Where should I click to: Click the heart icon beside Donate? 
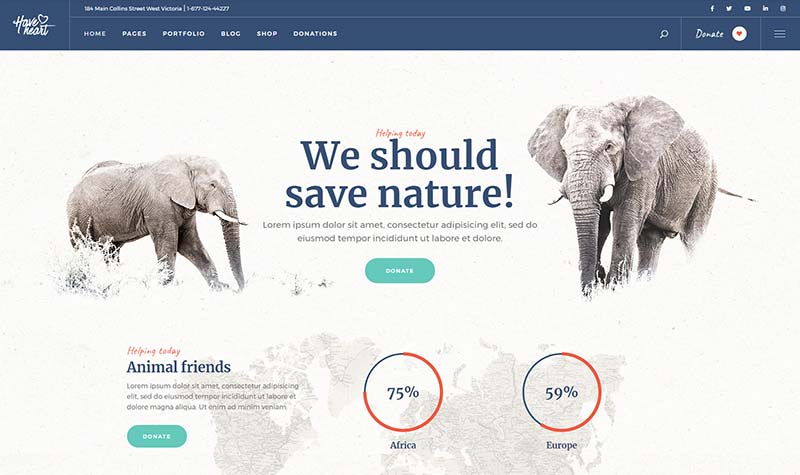tap(739, 34)
